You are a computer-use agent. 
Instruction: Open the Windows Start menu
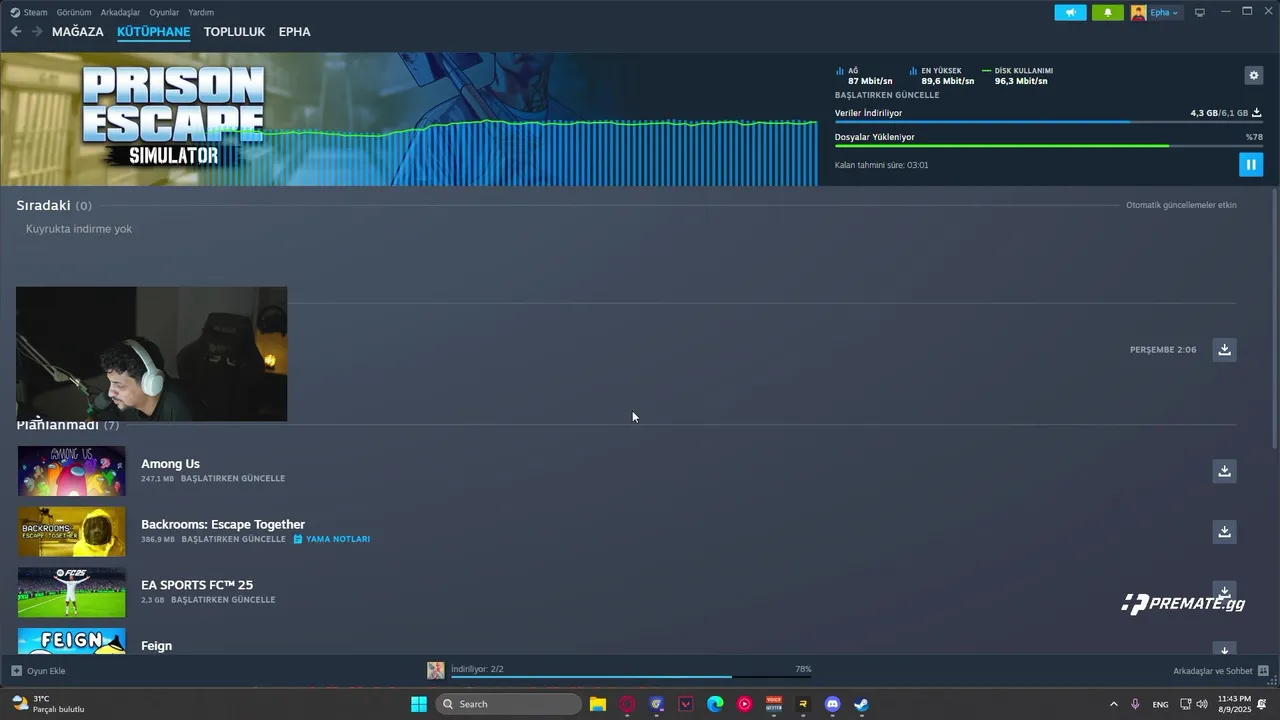pyautogui.click(x=419, y=704)
